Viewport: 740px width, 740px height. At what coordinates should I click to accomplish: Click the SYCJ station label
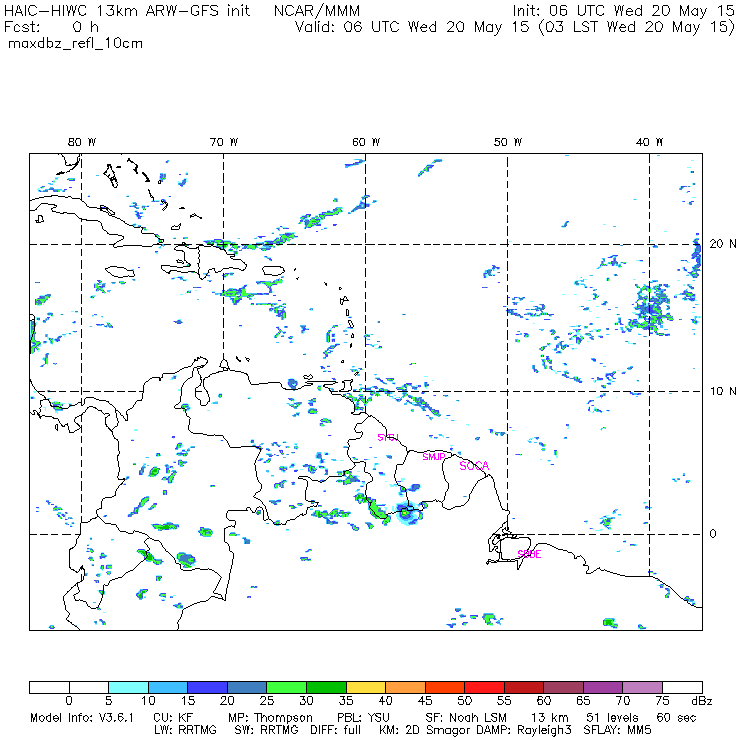pos(388,437)
